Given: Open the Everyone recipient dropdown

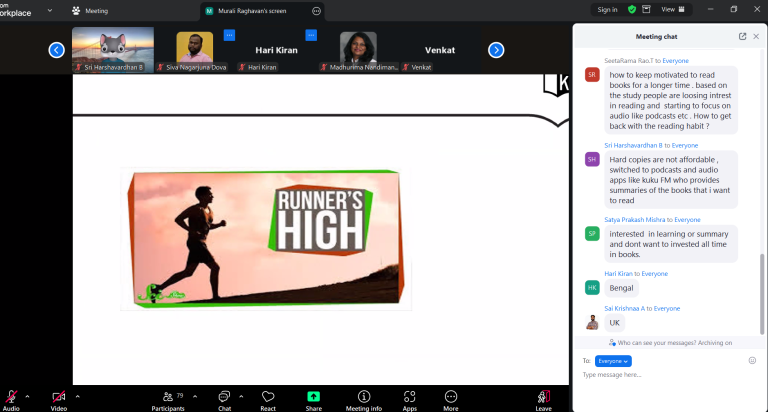Looking at the screenshot, I should (613, 361).
